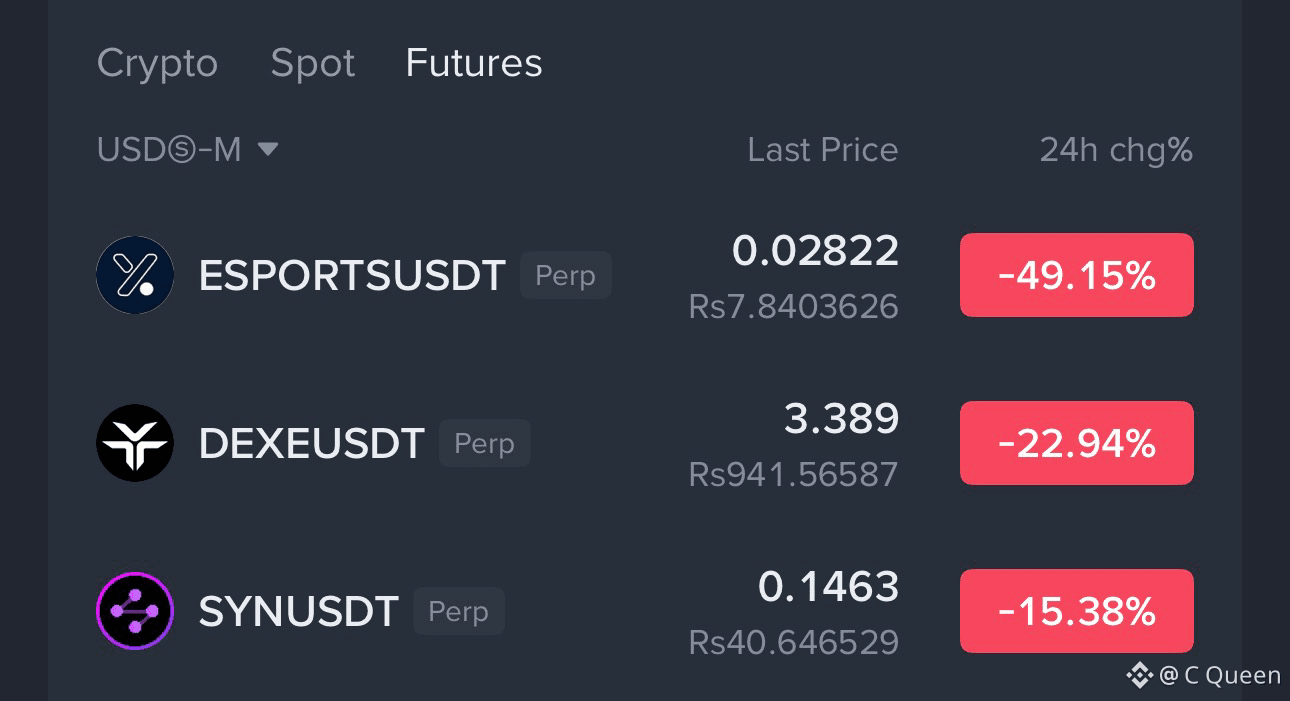Image resolution: width=1290 pixels, height=701 pixels.
Task: Open the USDⓈ-M dropdown arrow
Action: point(268,150)
